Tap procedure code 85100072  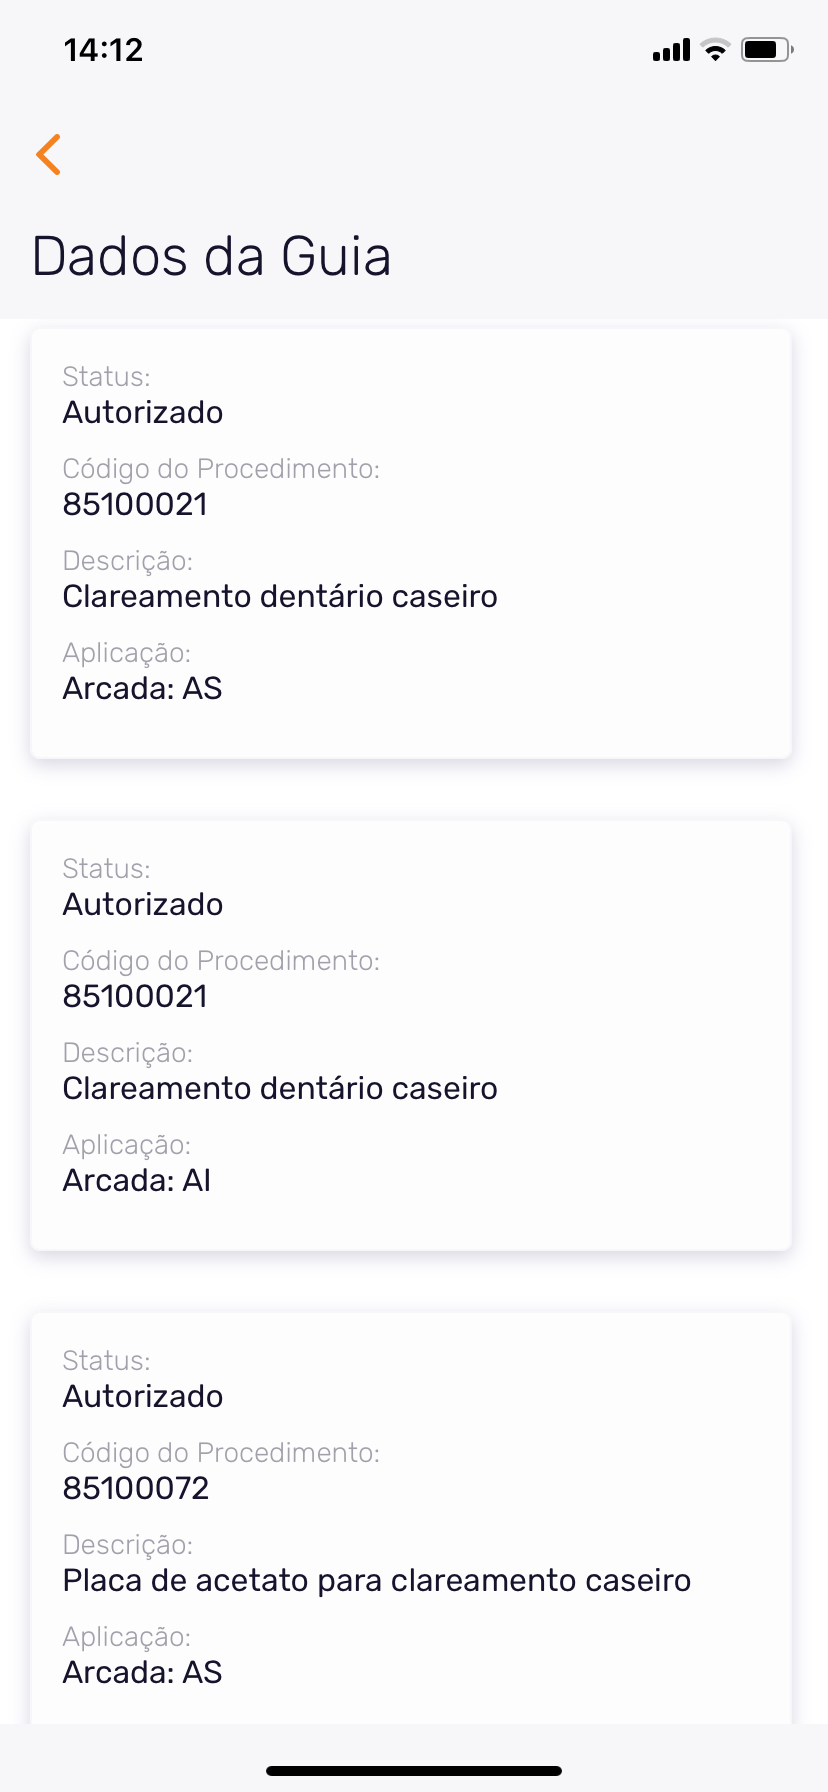click(136, 1488)
